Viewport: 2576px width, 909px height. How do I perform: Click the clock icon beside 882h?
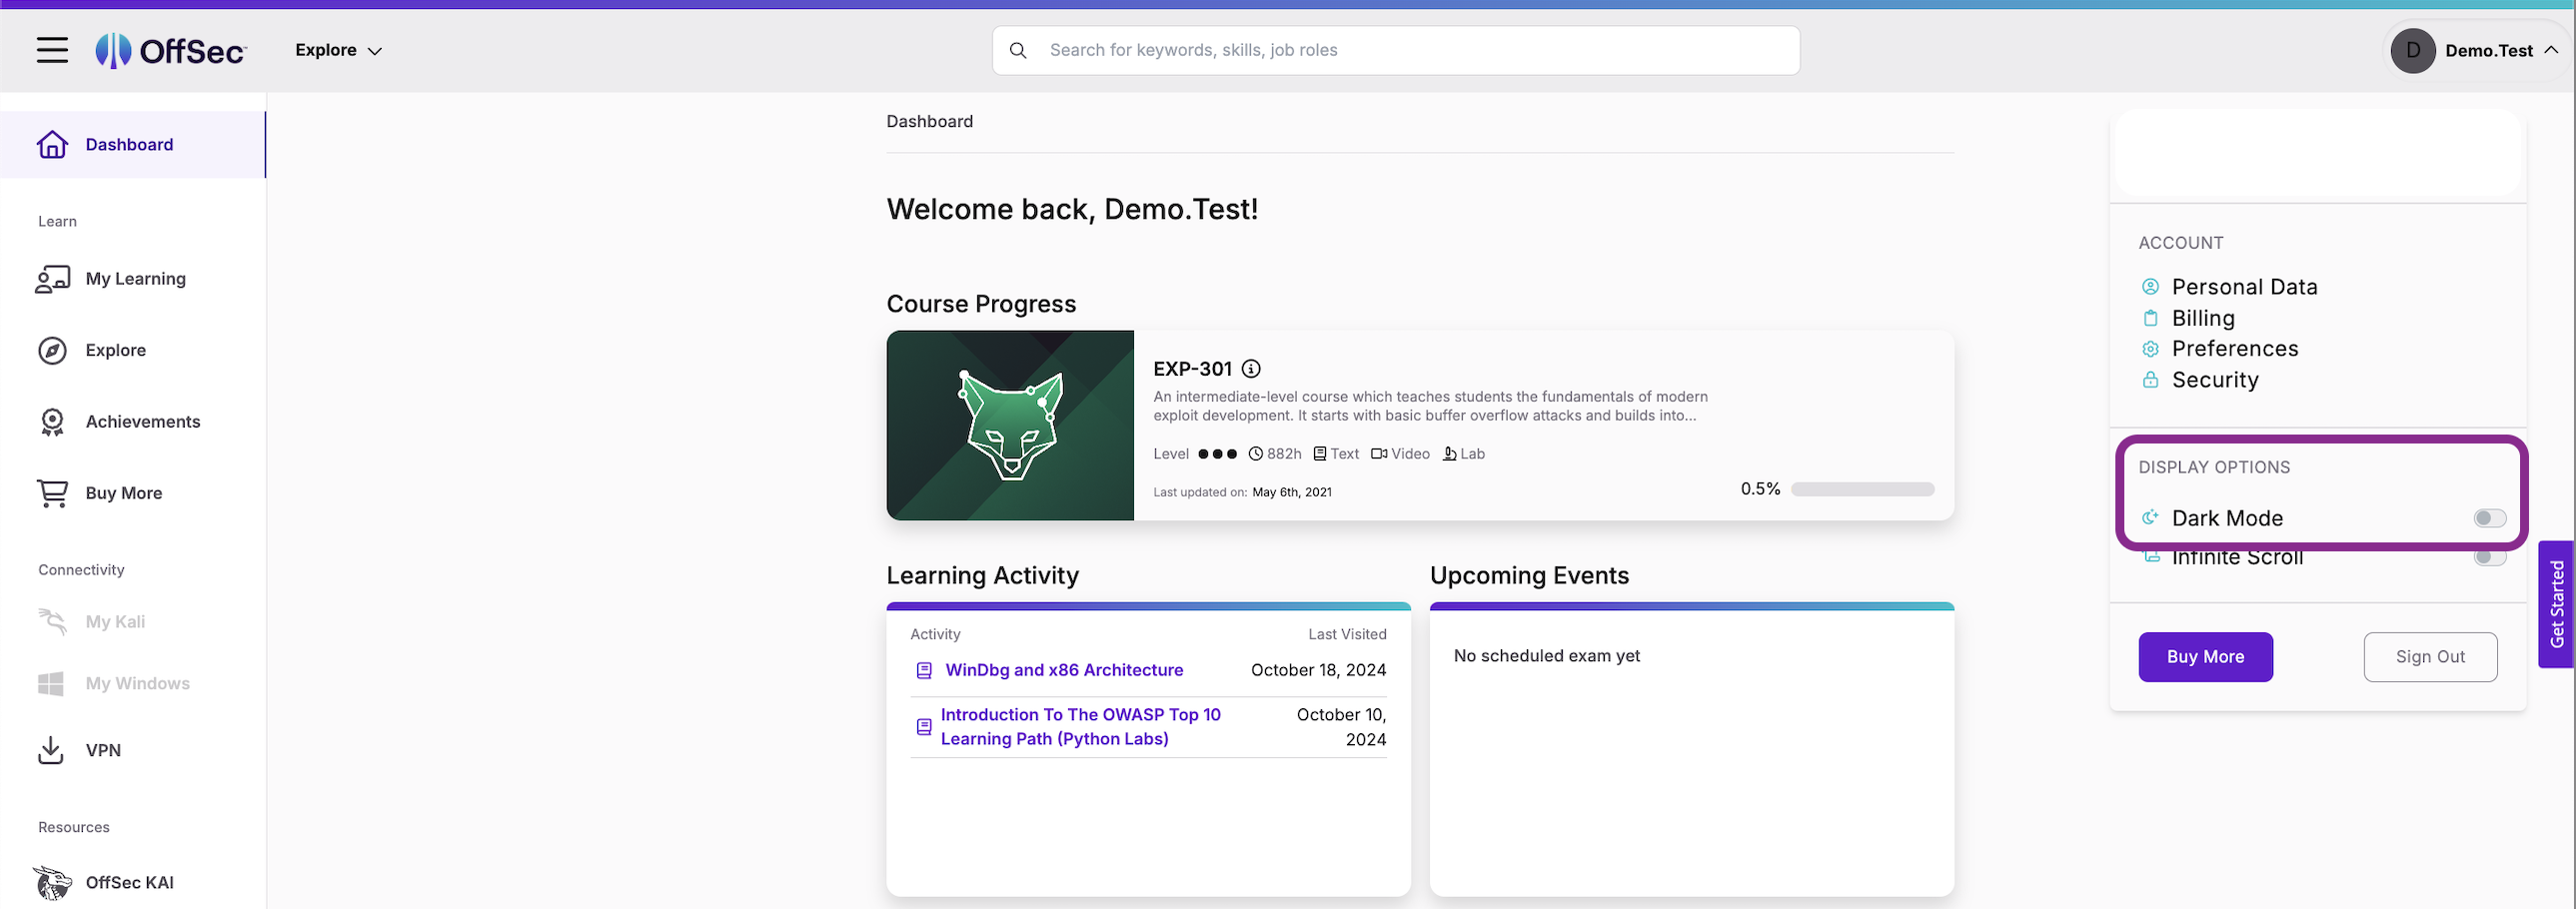click(x=1255, y=454)
